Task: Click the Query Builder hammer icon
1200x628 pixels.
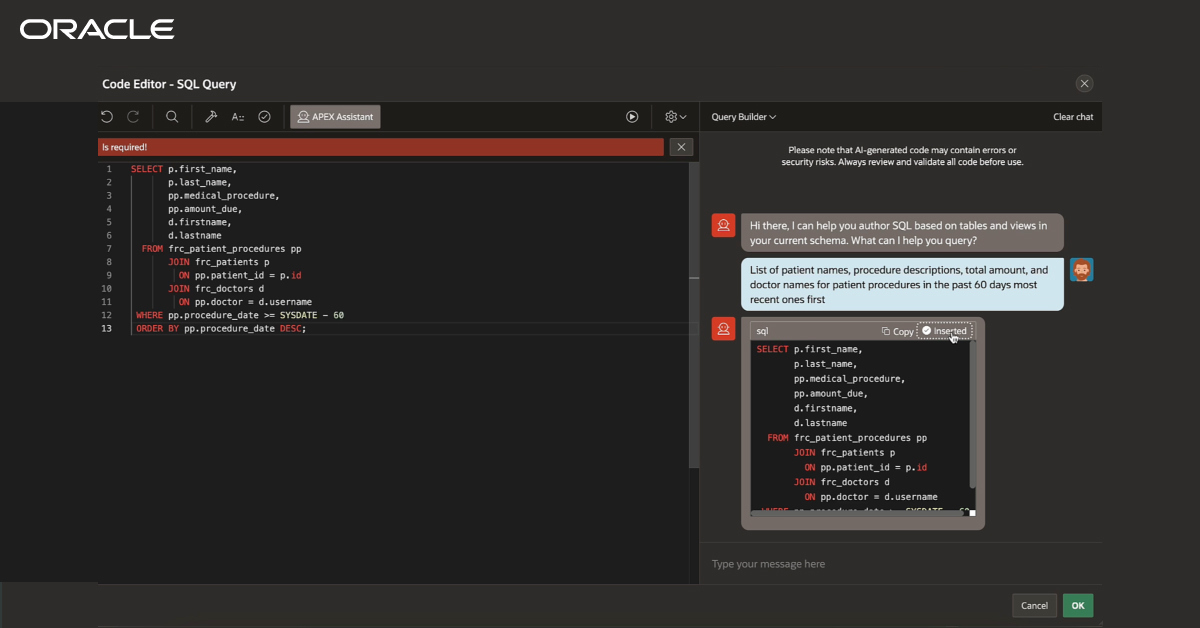Action: tap(211, 117)
